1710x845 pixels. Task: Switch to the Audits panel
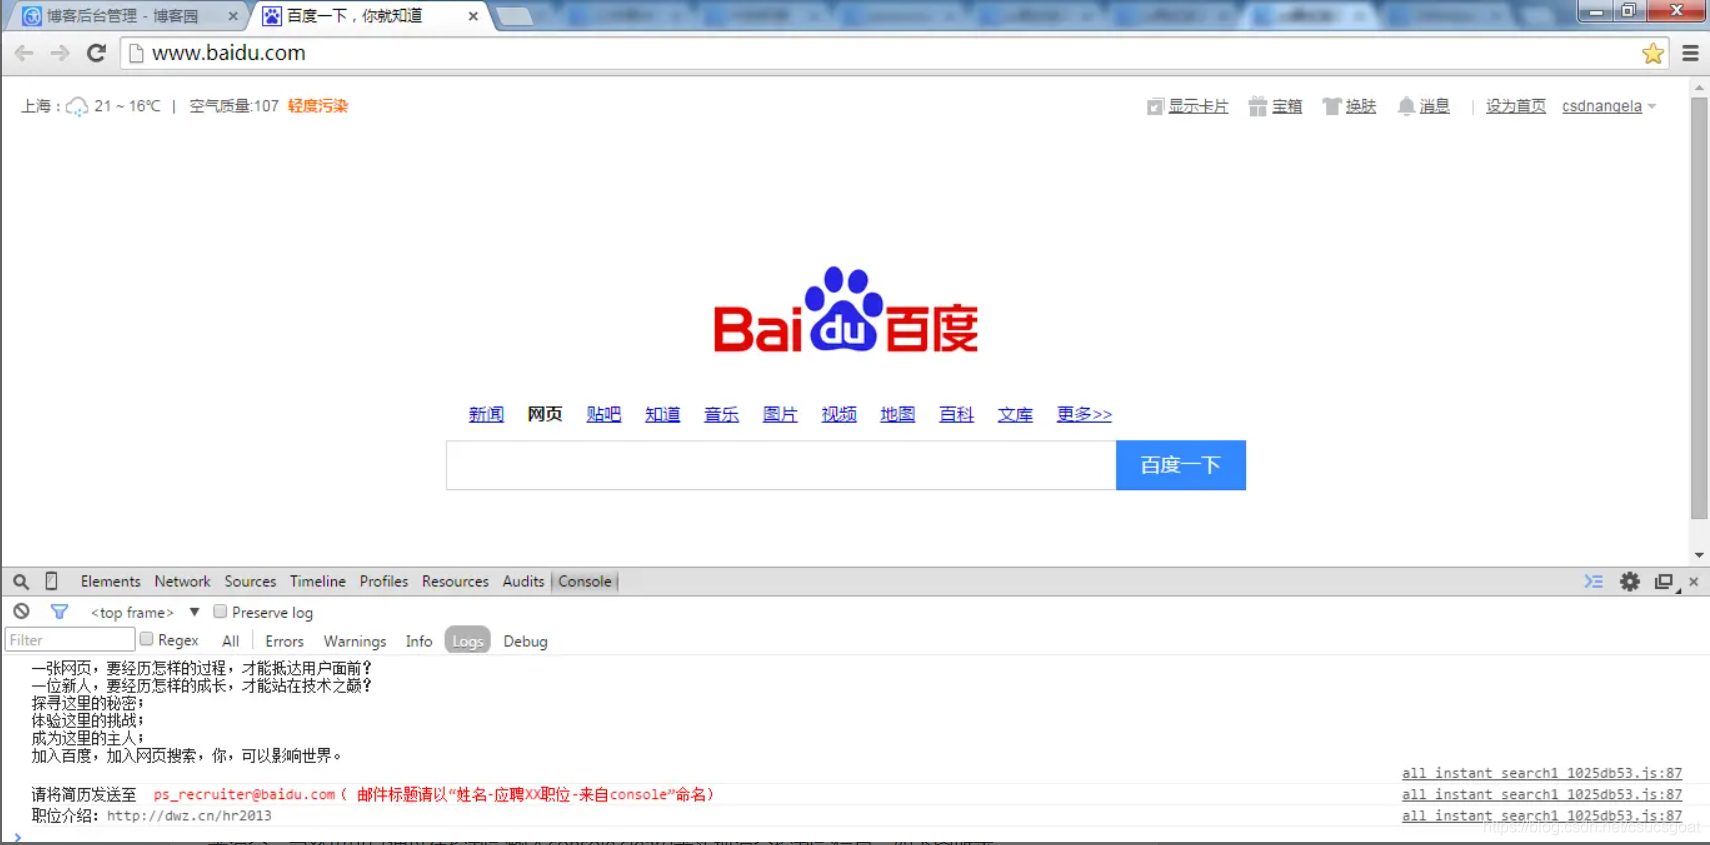(523, 581)
